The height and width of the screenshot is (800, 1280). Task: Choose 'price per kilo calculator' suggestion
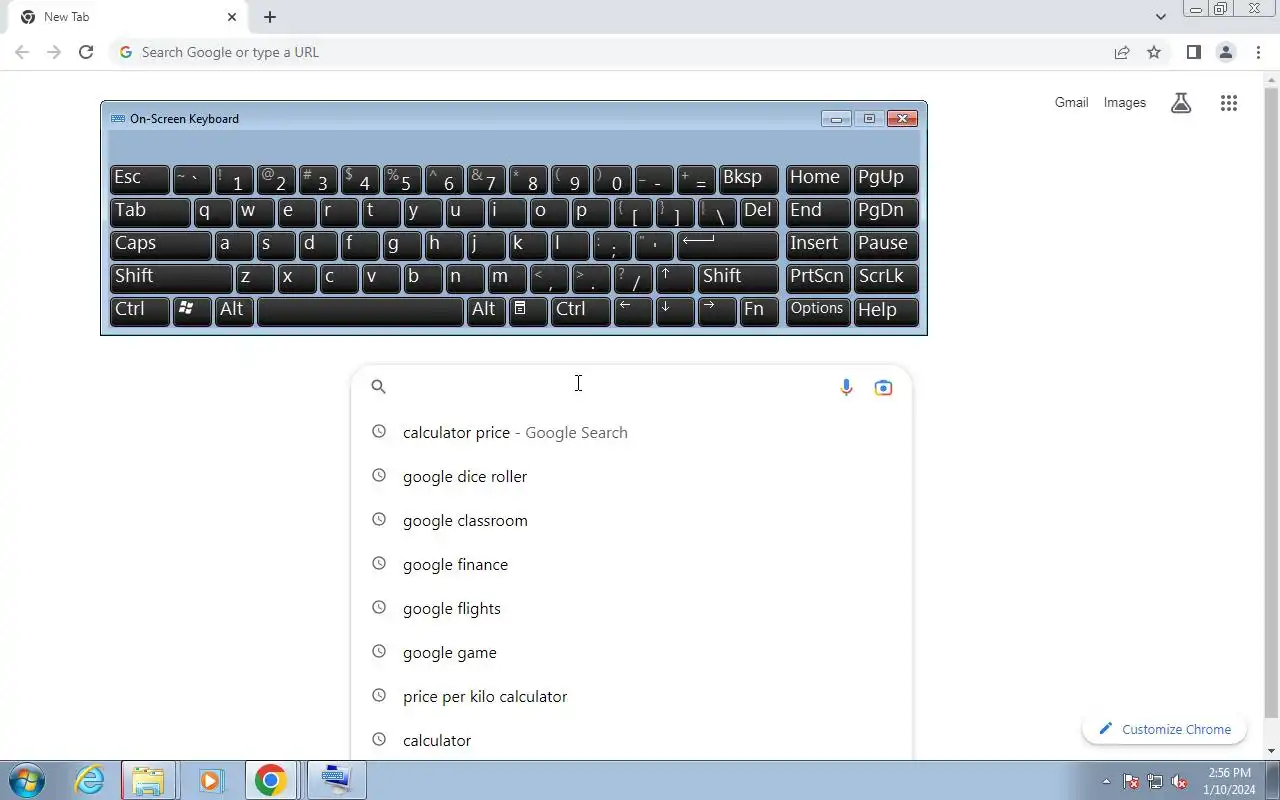[x=631, y=696]
